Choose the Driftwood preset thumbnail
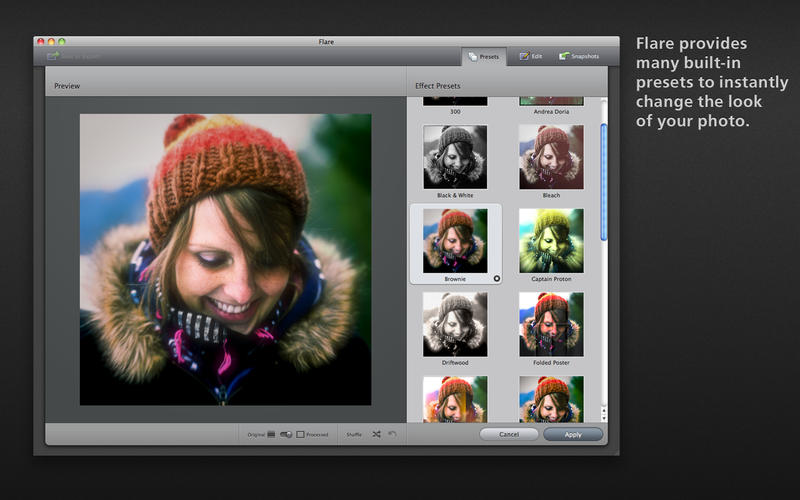800x500 pixels. tap(455, 324)
